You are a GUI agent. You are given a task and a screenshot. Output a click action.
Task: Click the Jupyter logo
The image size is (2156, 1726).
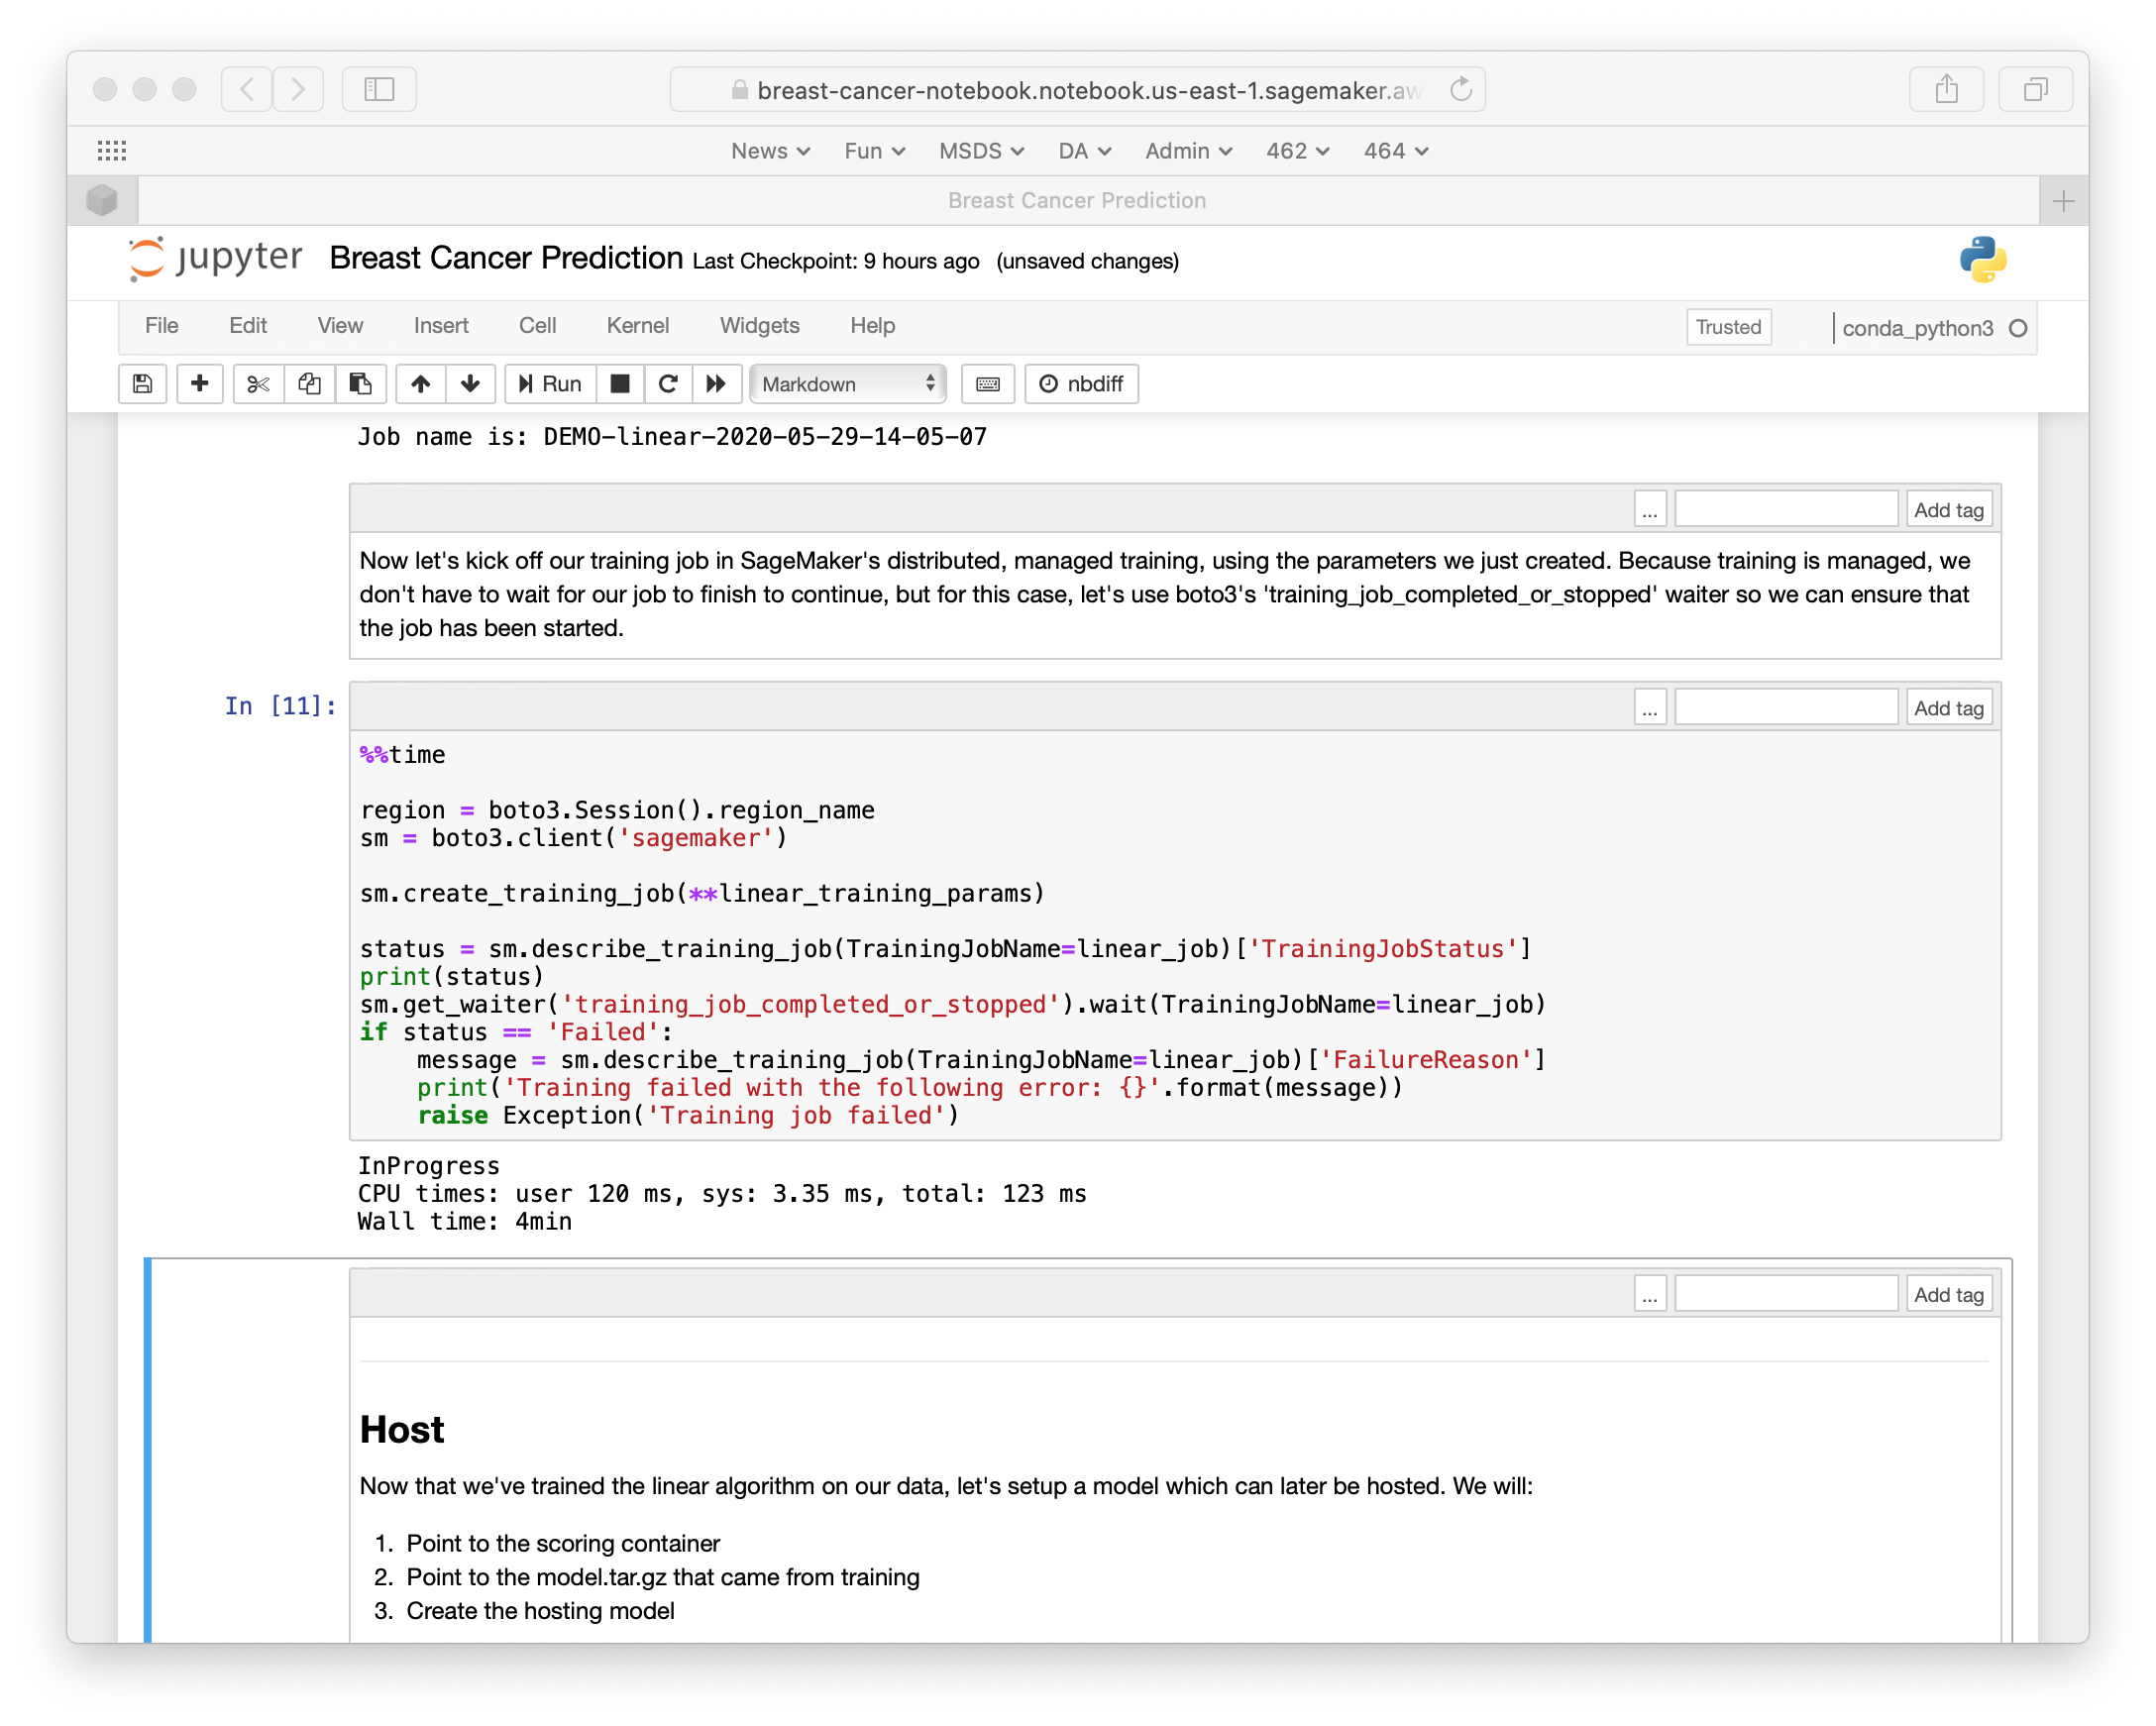point(215,258)
